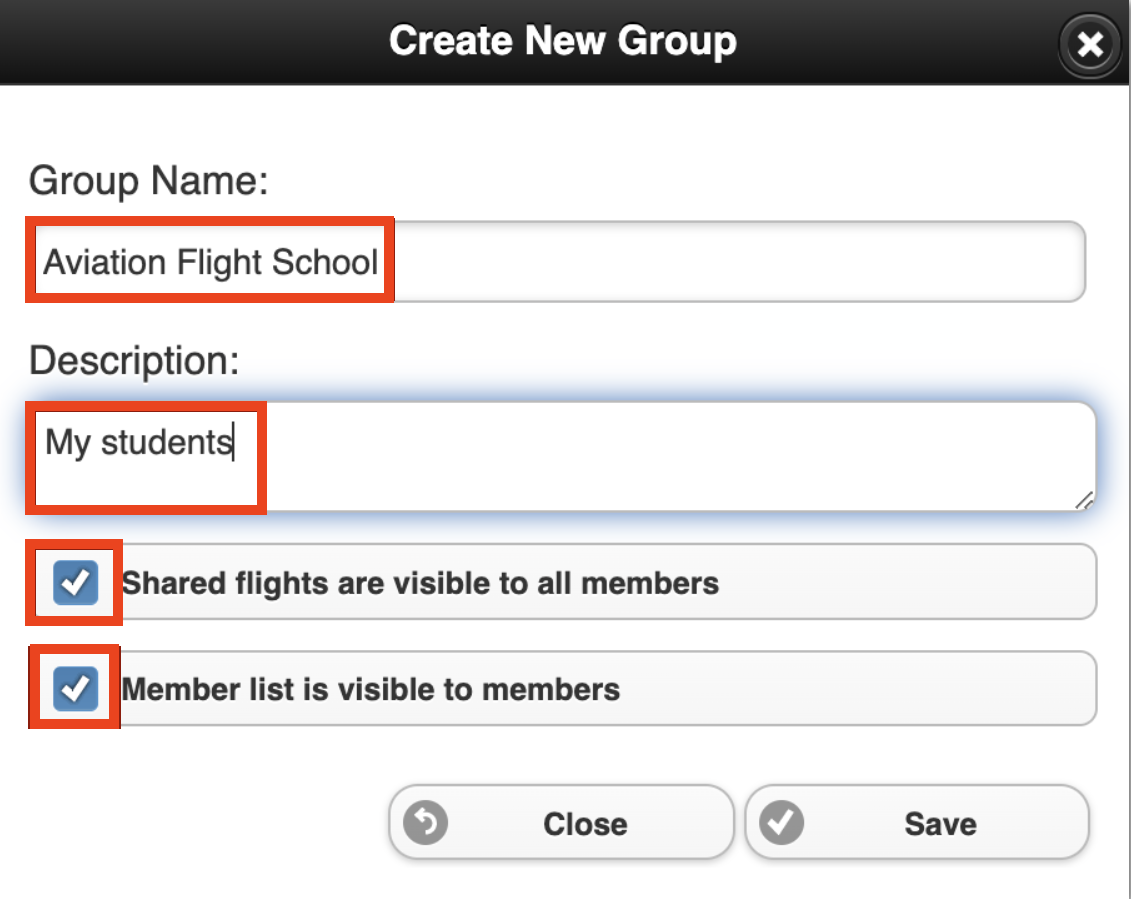Click the word 'students' in Description
Screen dimensions: 1131x899
click(167, 442)
